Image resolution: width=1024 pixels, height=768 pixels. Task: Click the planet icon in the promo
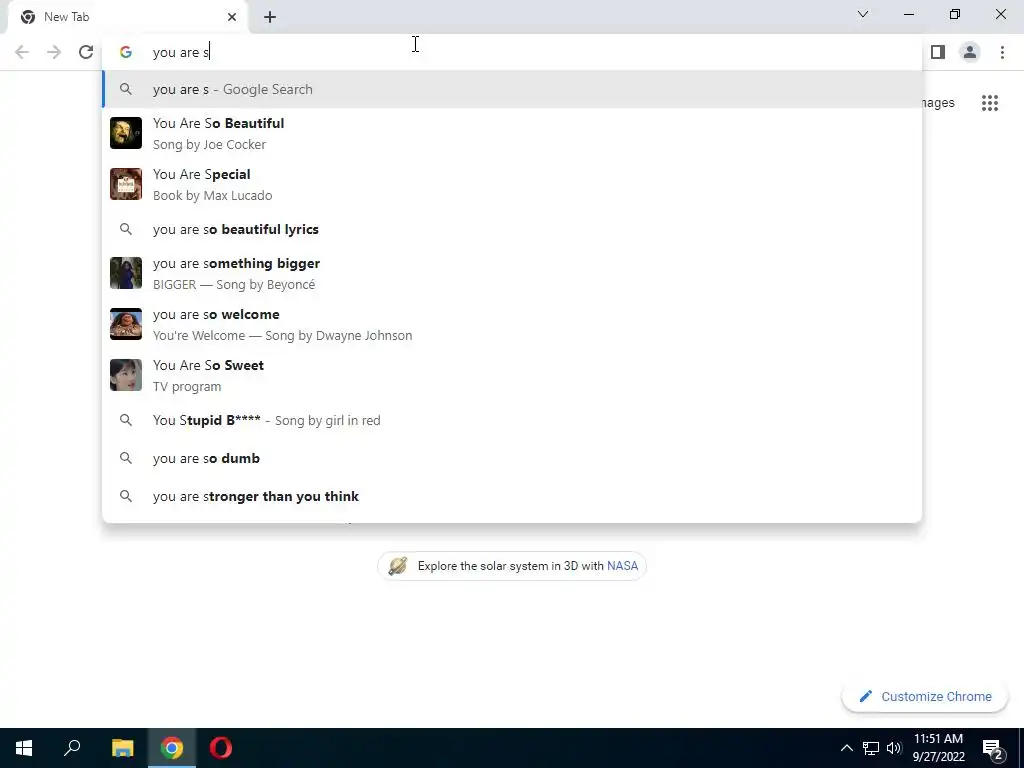(x=398, y=566)
